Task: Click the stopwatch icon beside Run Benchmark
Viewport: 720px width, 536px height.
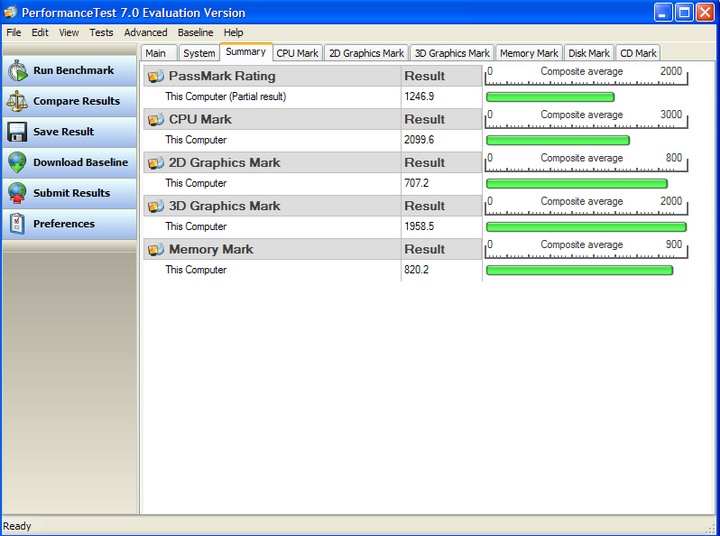Action: 17,71
